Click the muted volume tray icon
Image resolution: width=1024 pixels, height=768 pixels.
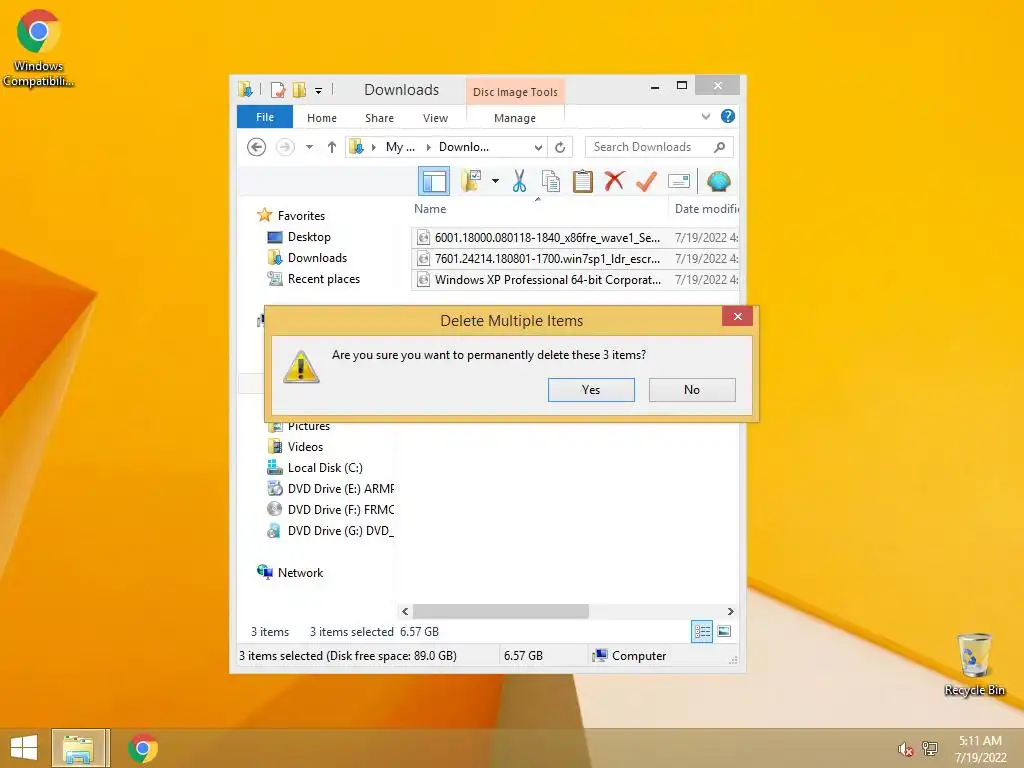[x=905, y=748]
